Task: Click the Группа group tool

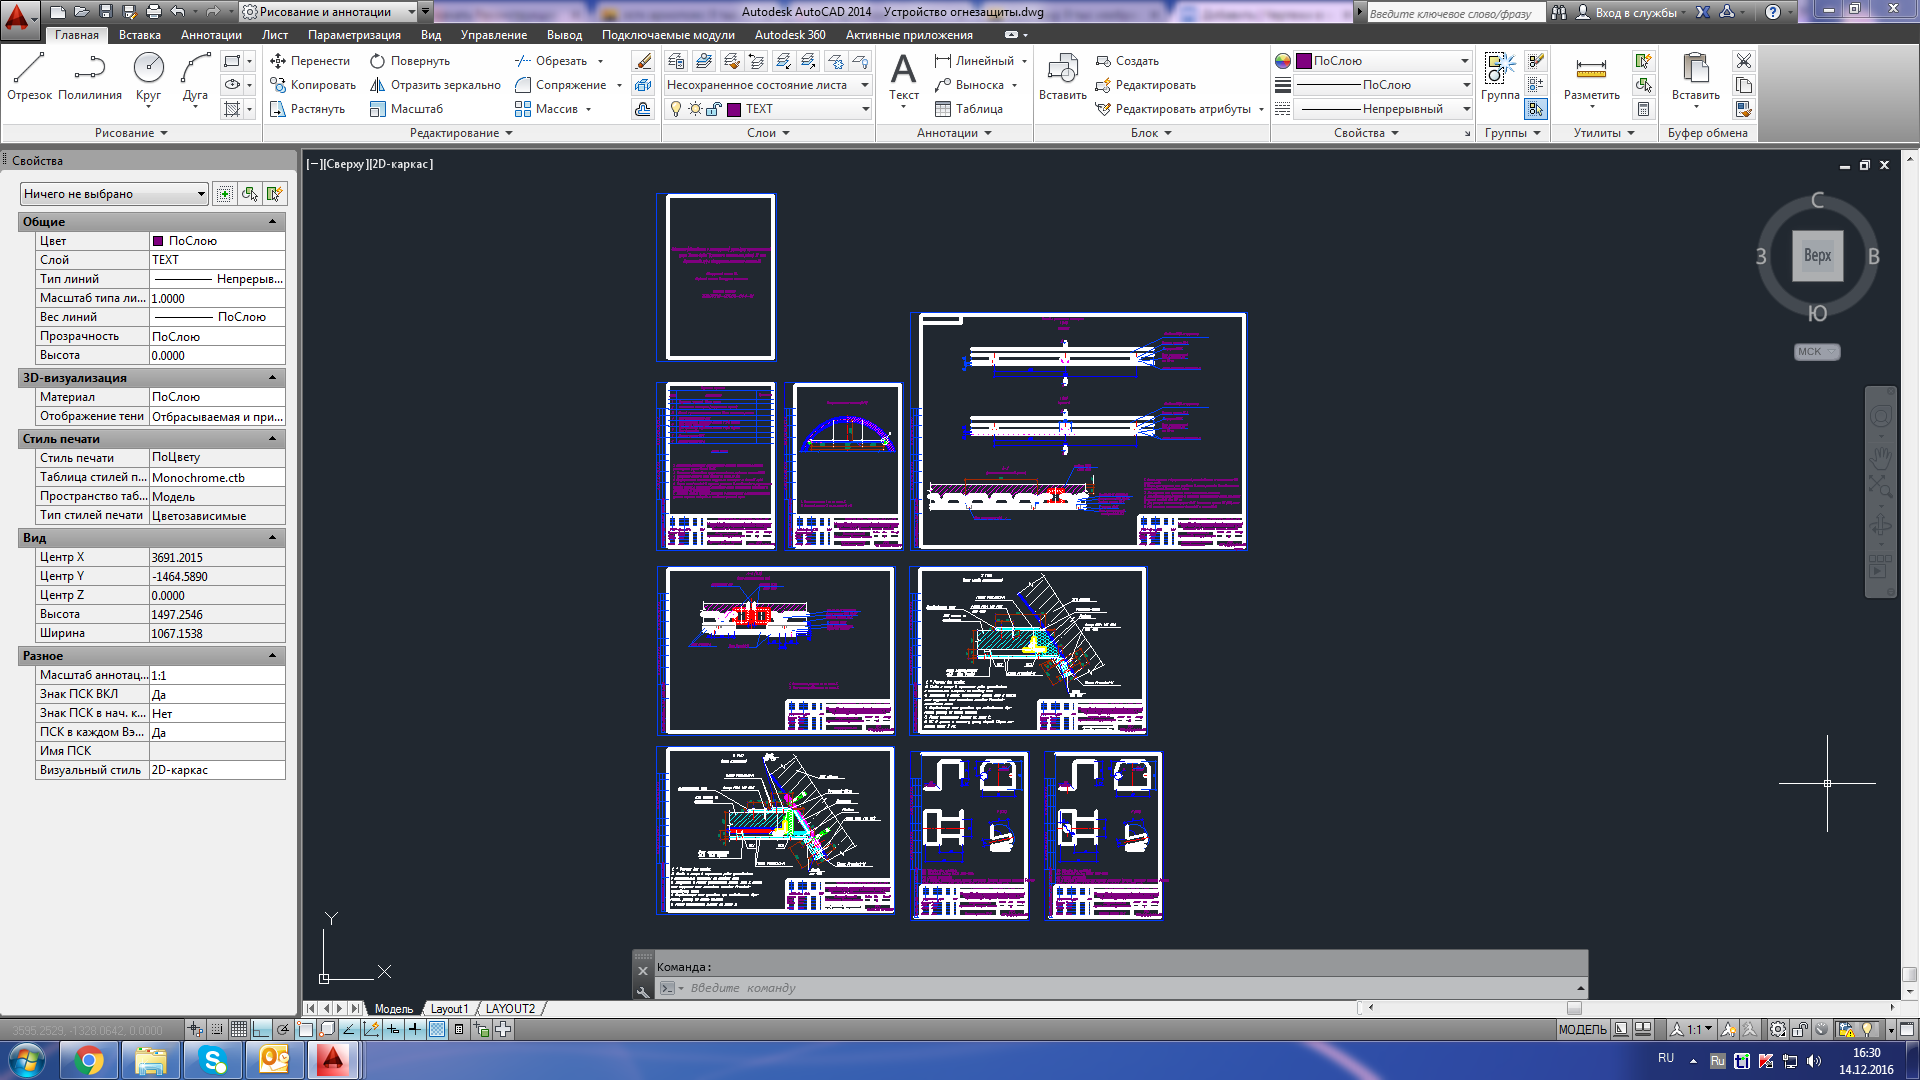Action: coord(1500,77)
